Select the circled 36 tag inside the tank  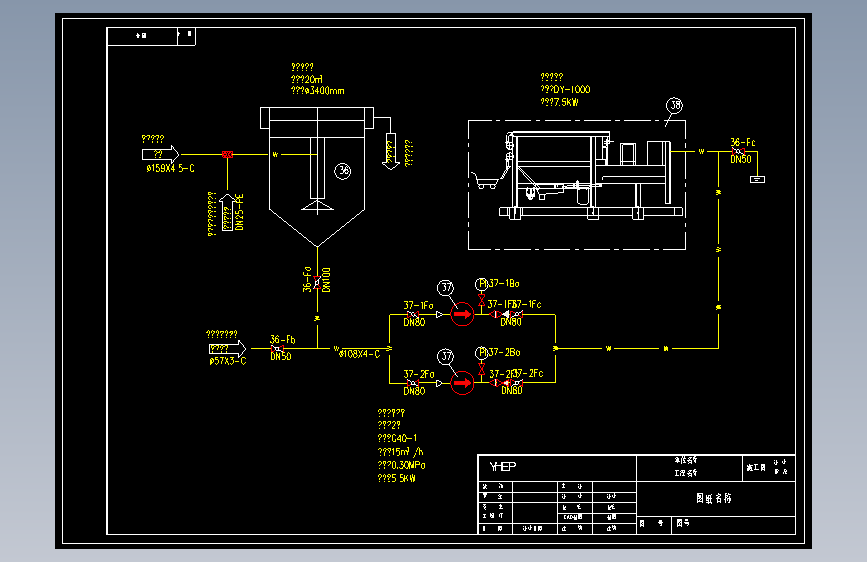point(343,171)
